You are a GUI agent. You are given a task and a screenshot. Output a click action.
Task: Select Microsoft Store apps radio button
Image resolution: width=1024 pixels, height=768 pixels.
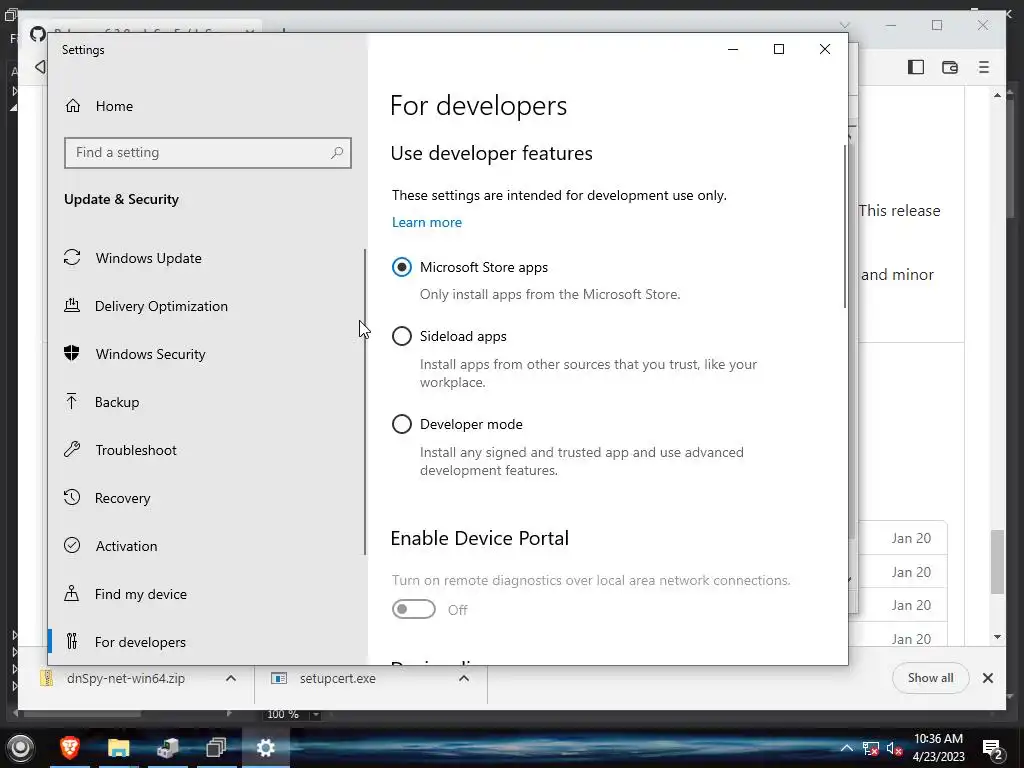click(402, 267)
